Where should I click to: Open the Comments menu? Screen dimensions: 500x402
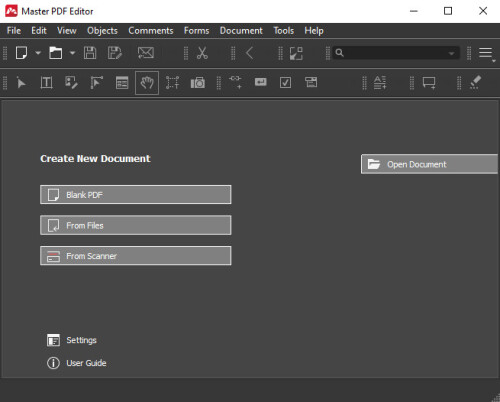151,31
